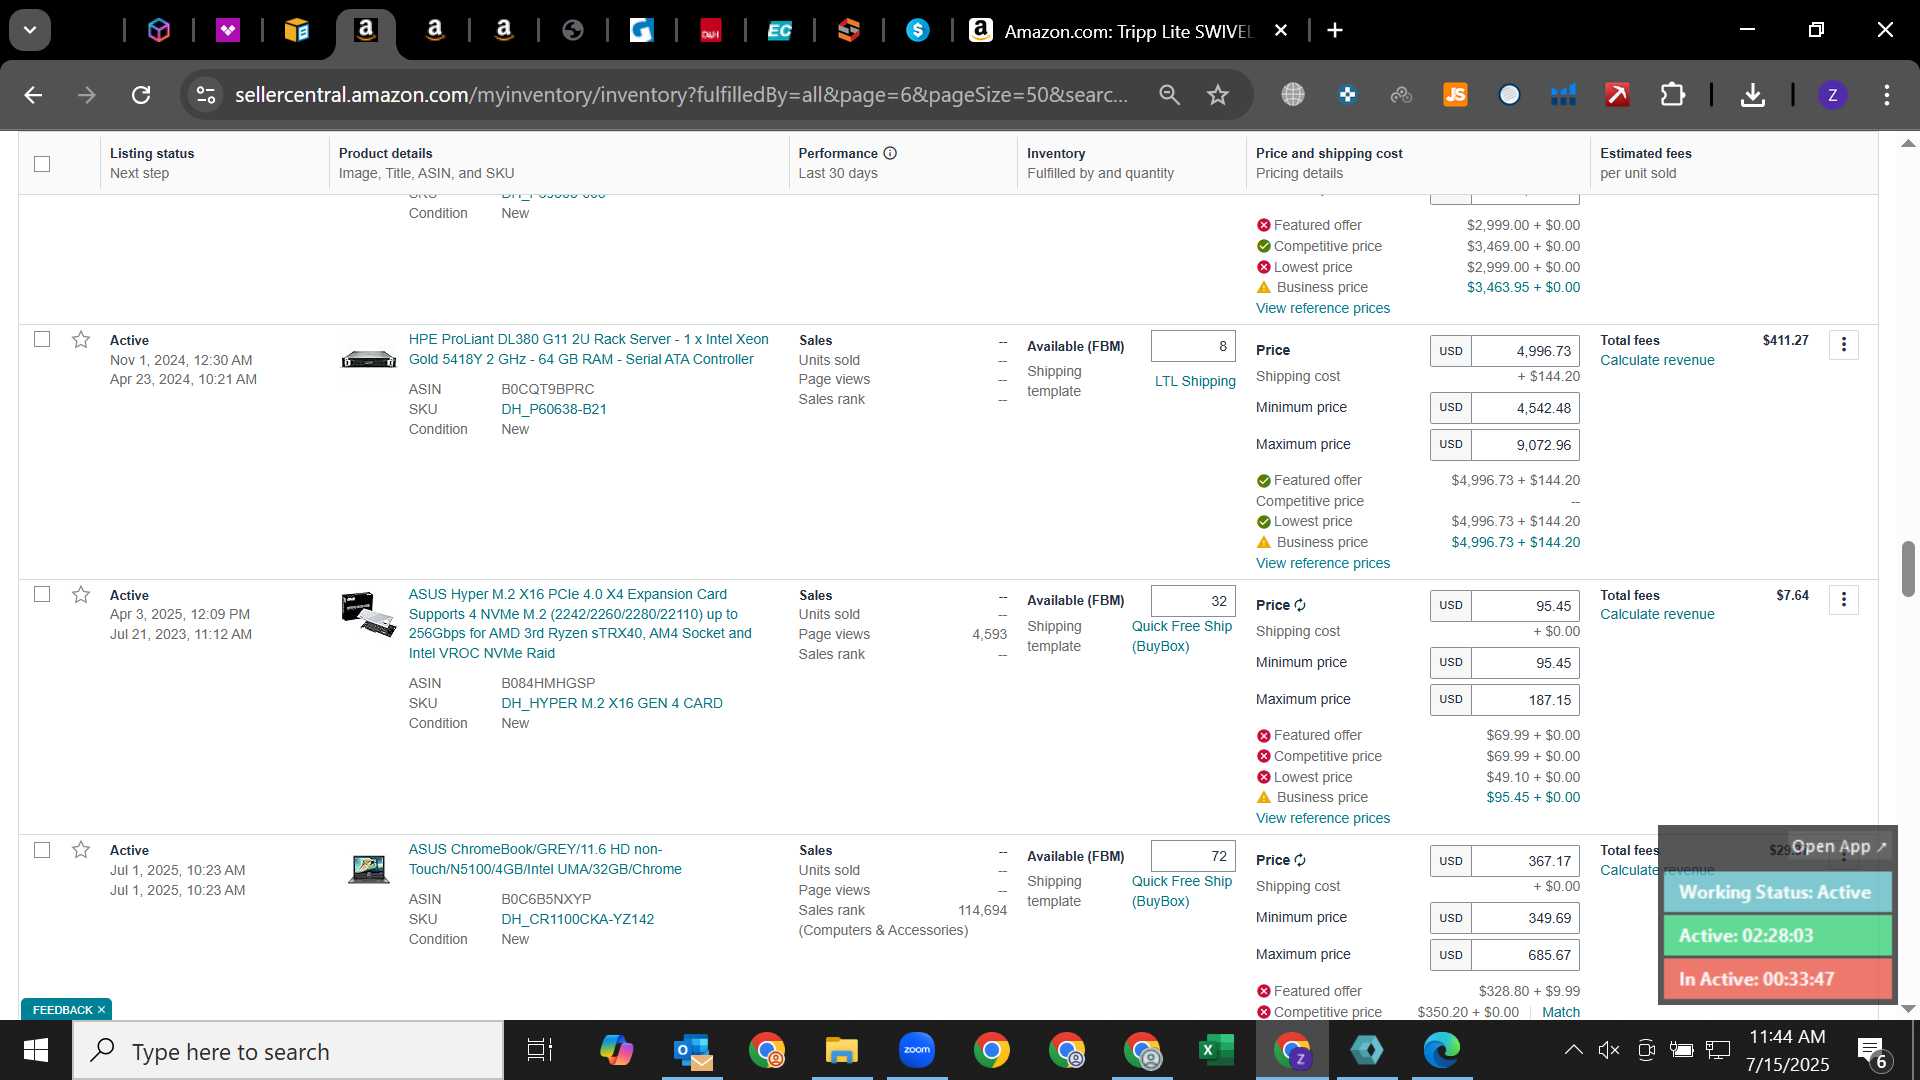
Task: Open SKU link DH_CR1100CKA-YZ142
Action: 577,919
